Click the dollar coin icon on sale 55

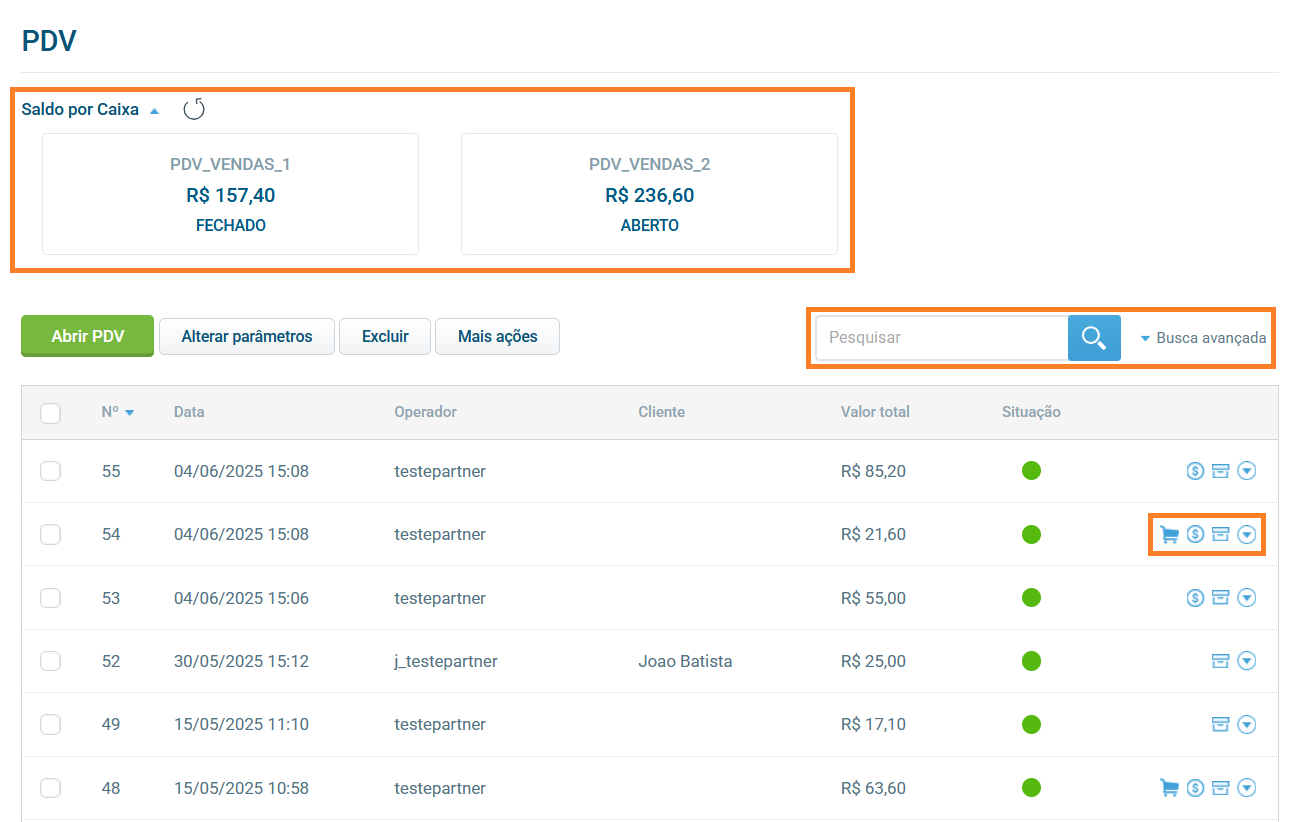click(x=1195, y=471)
